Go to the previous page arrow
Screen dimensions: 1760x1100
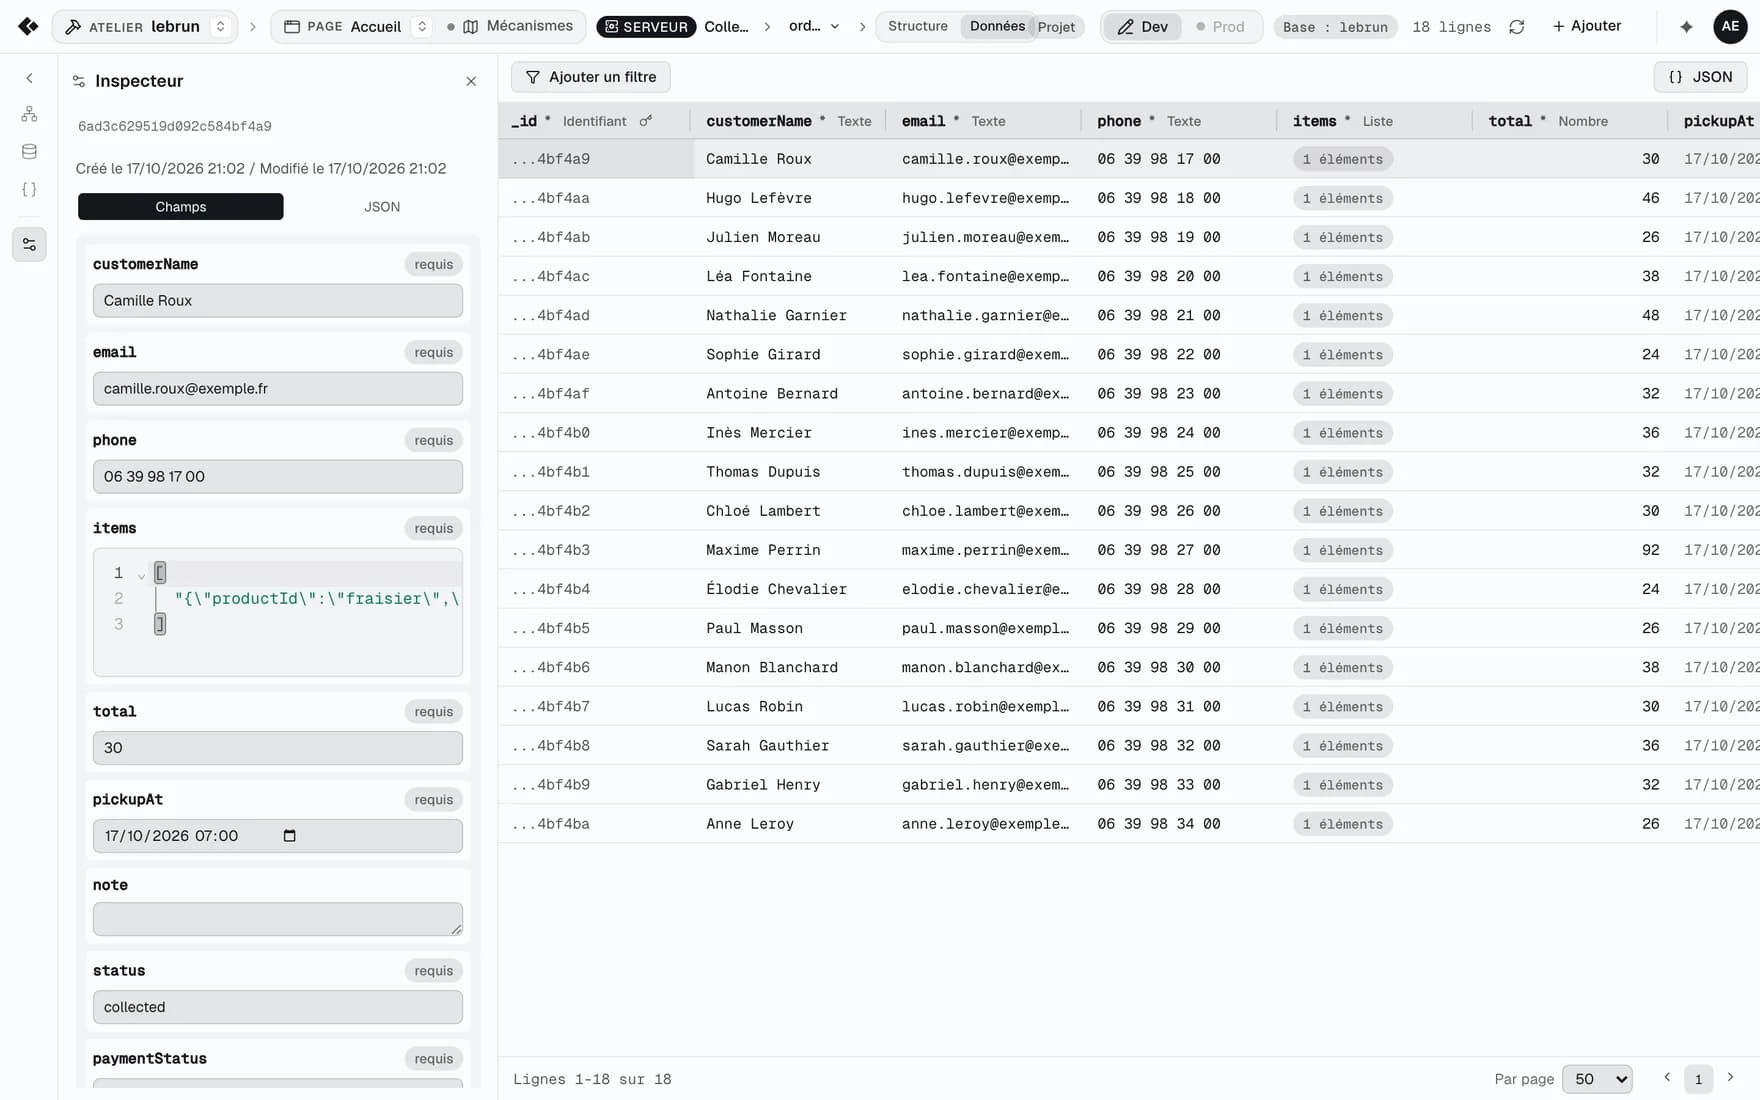[1667, 1078]
